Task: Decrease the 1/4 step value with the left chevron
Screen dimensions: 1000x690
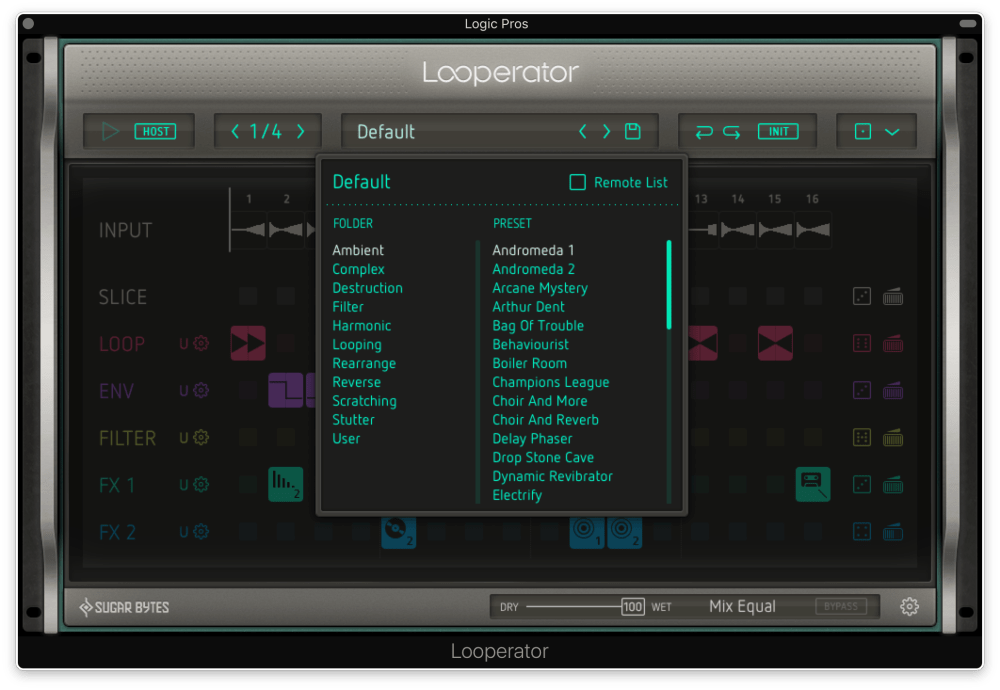Action: coord(235,131)
